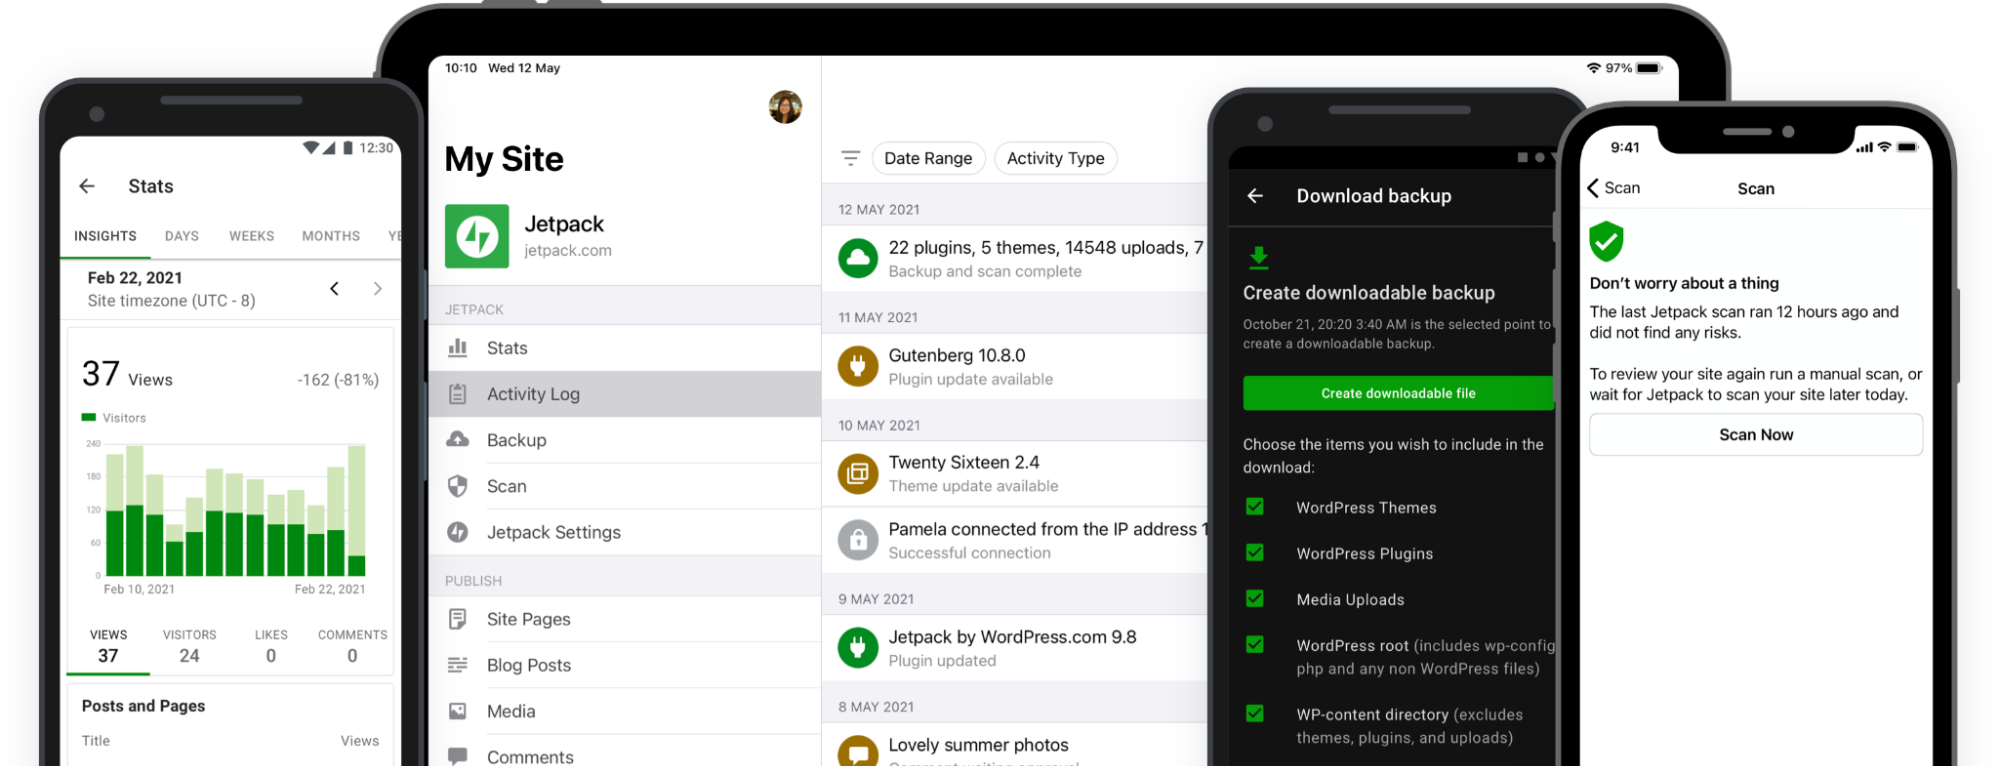Open the user avatar on My Site
The width and height of the screenshot is (1999, 767).
click(x=785, y=107)
